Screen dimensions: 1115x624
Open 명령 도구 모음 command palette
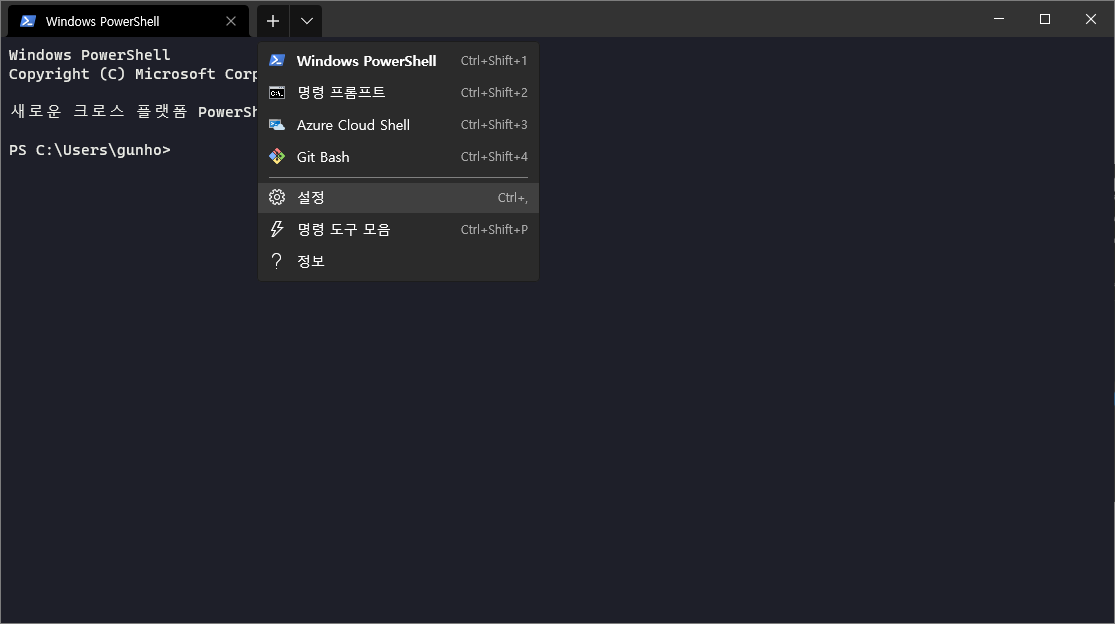tap(398, 229)
